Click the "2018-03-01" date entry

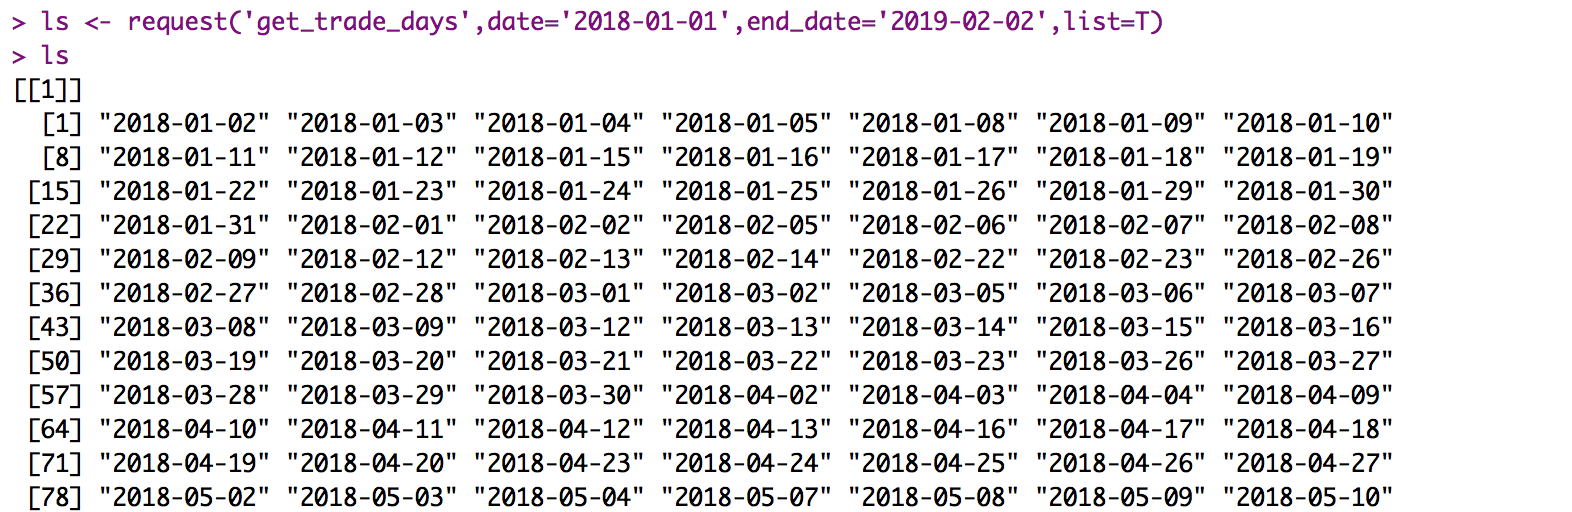pos(559,294)
